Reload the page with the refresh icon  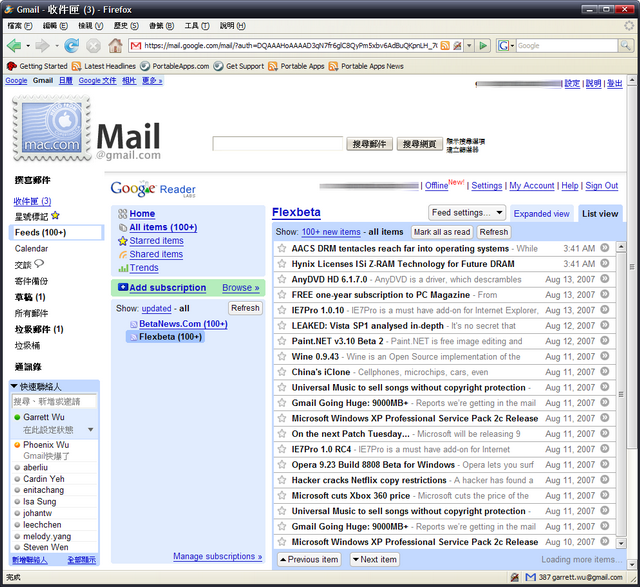coord(71,46)
